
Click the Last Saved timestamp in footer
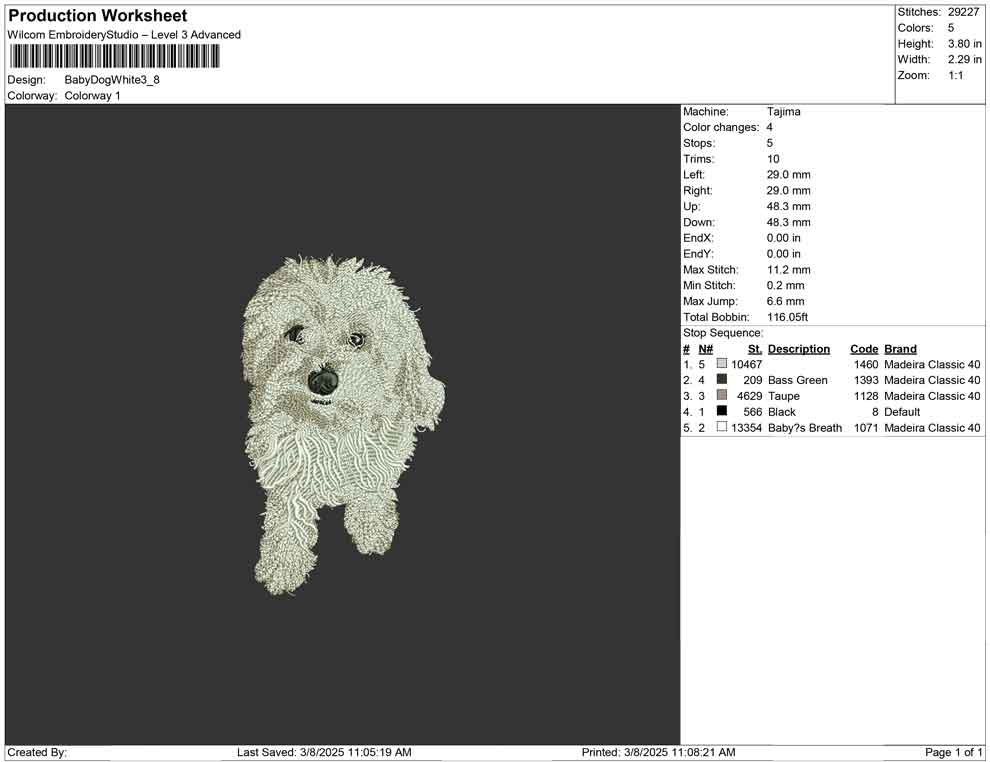click(324, 752)
